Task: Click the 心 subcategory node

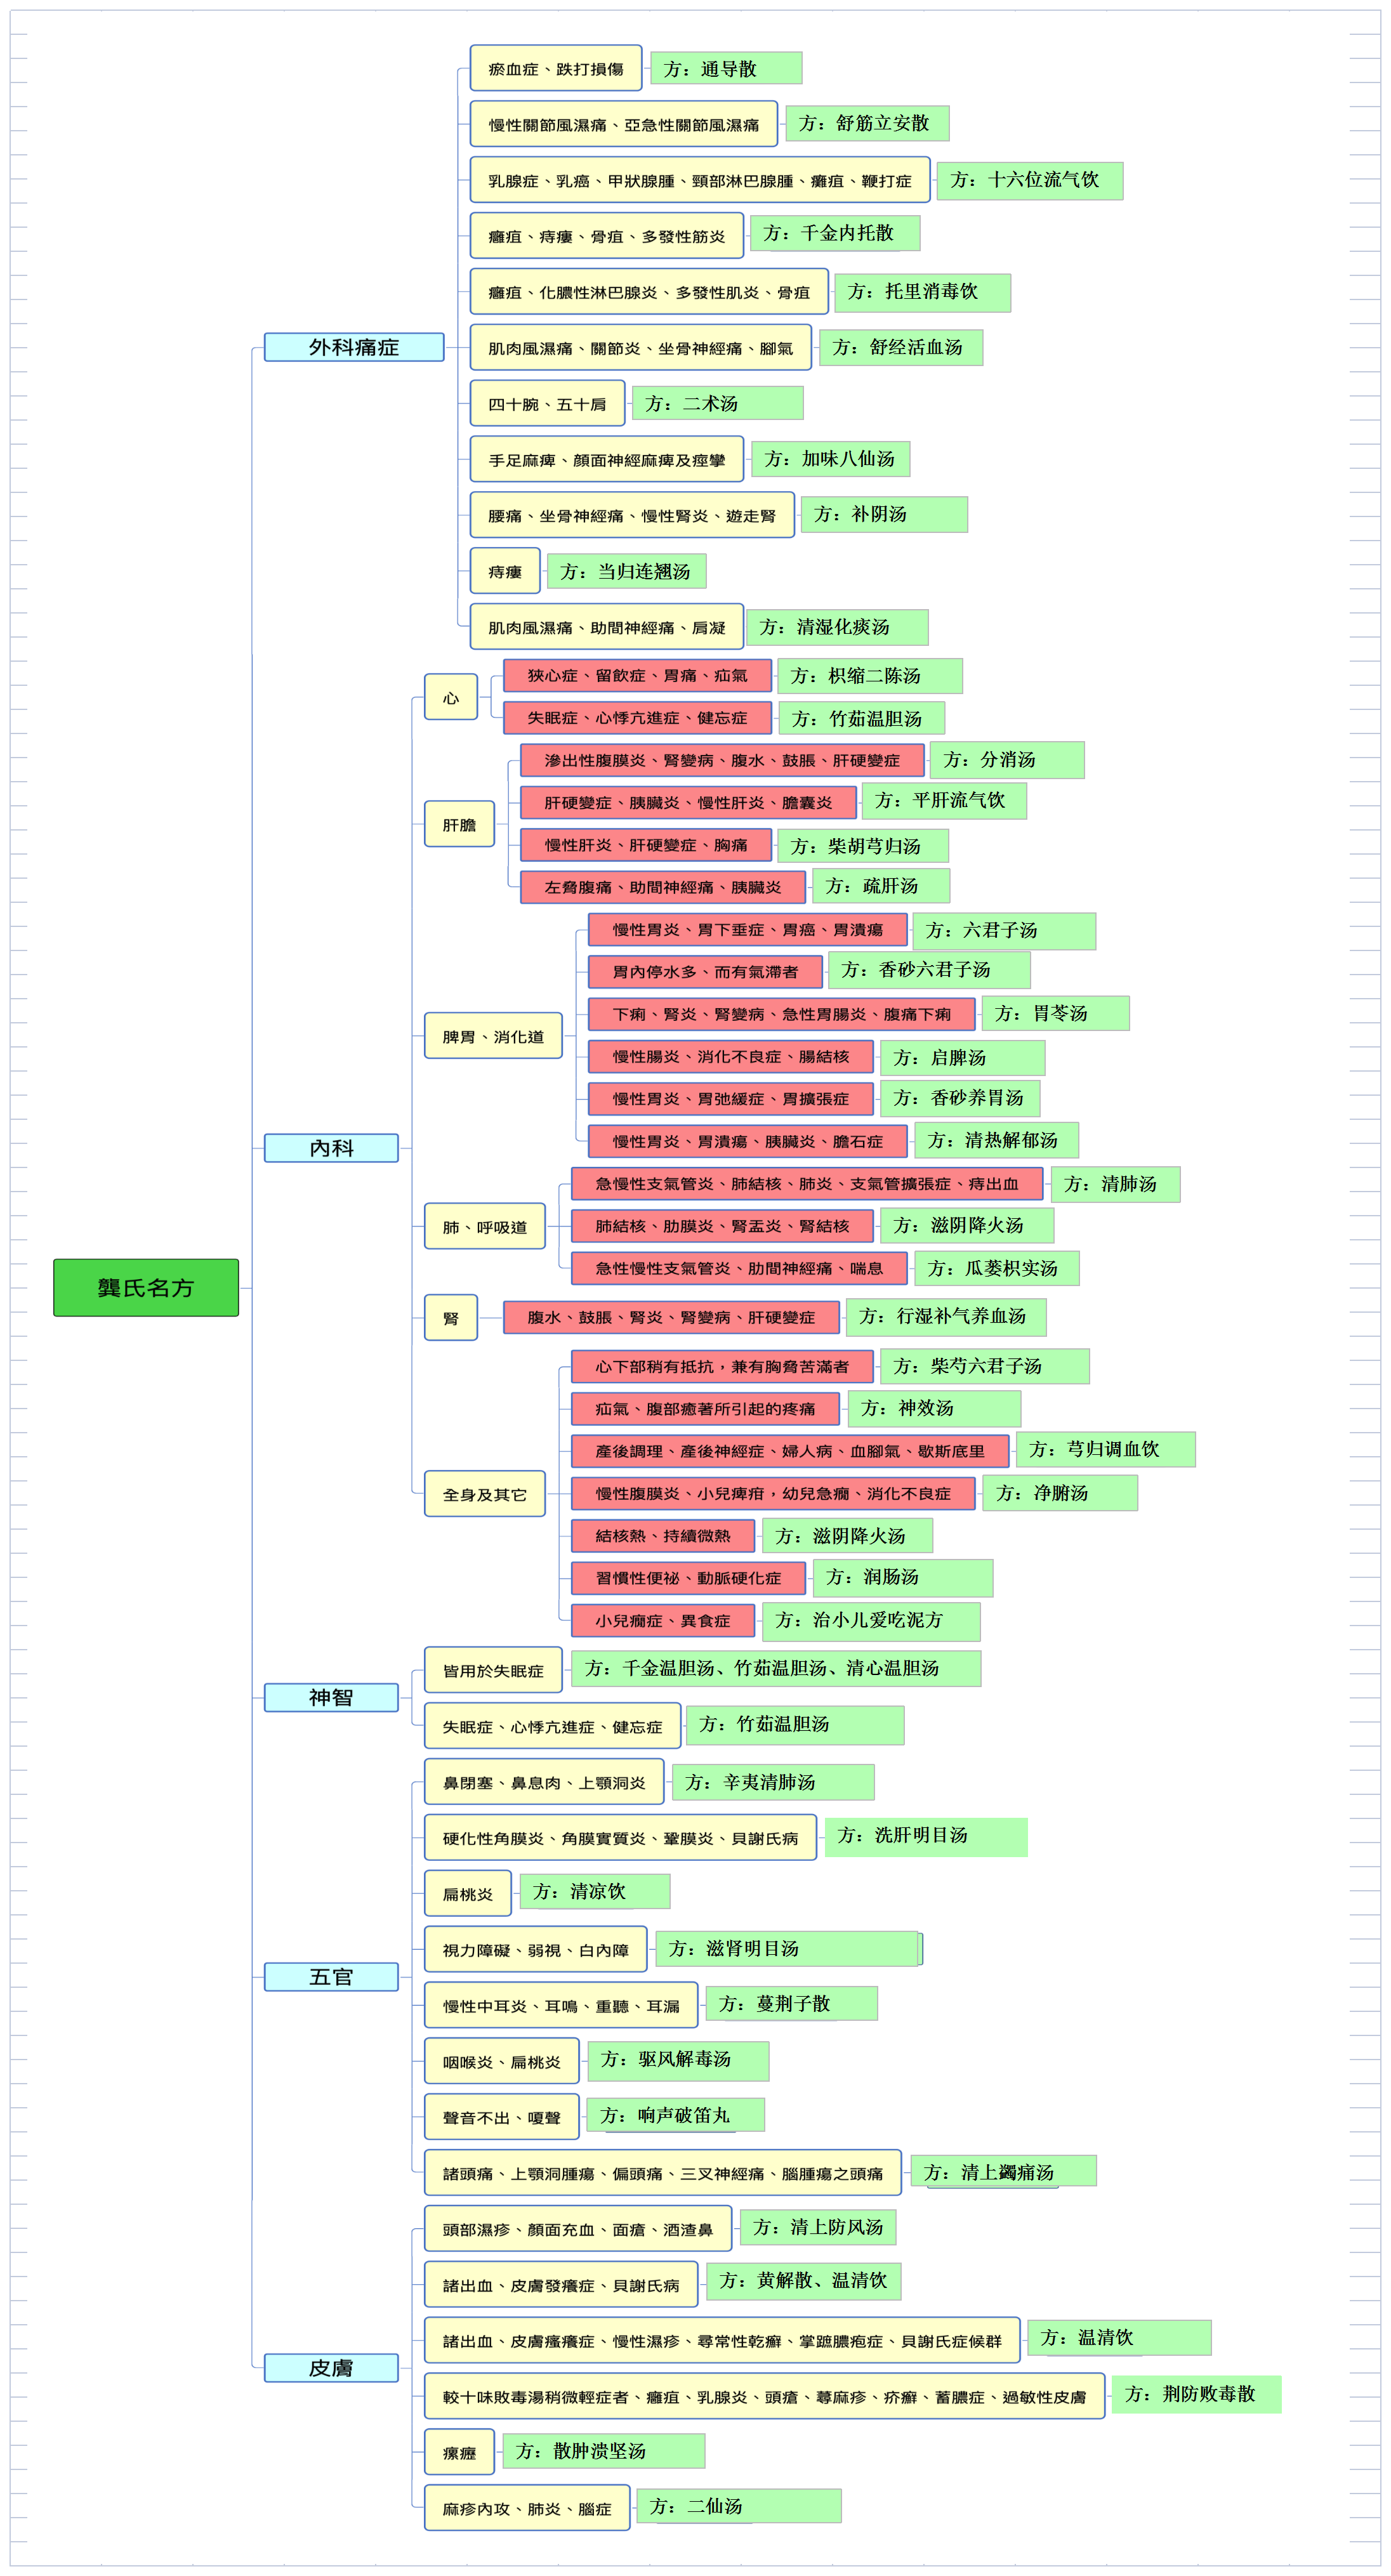Action: tap(451, 697)
